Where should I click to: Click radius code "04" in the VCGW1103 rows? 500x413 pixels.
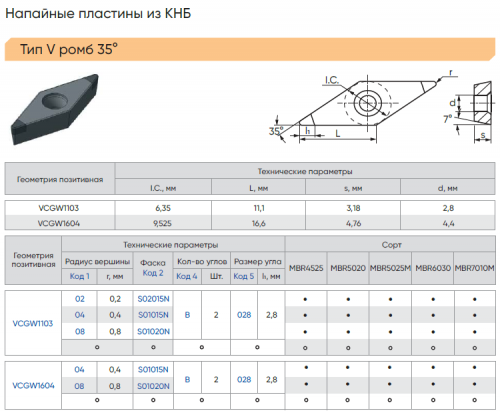(80, 315)
